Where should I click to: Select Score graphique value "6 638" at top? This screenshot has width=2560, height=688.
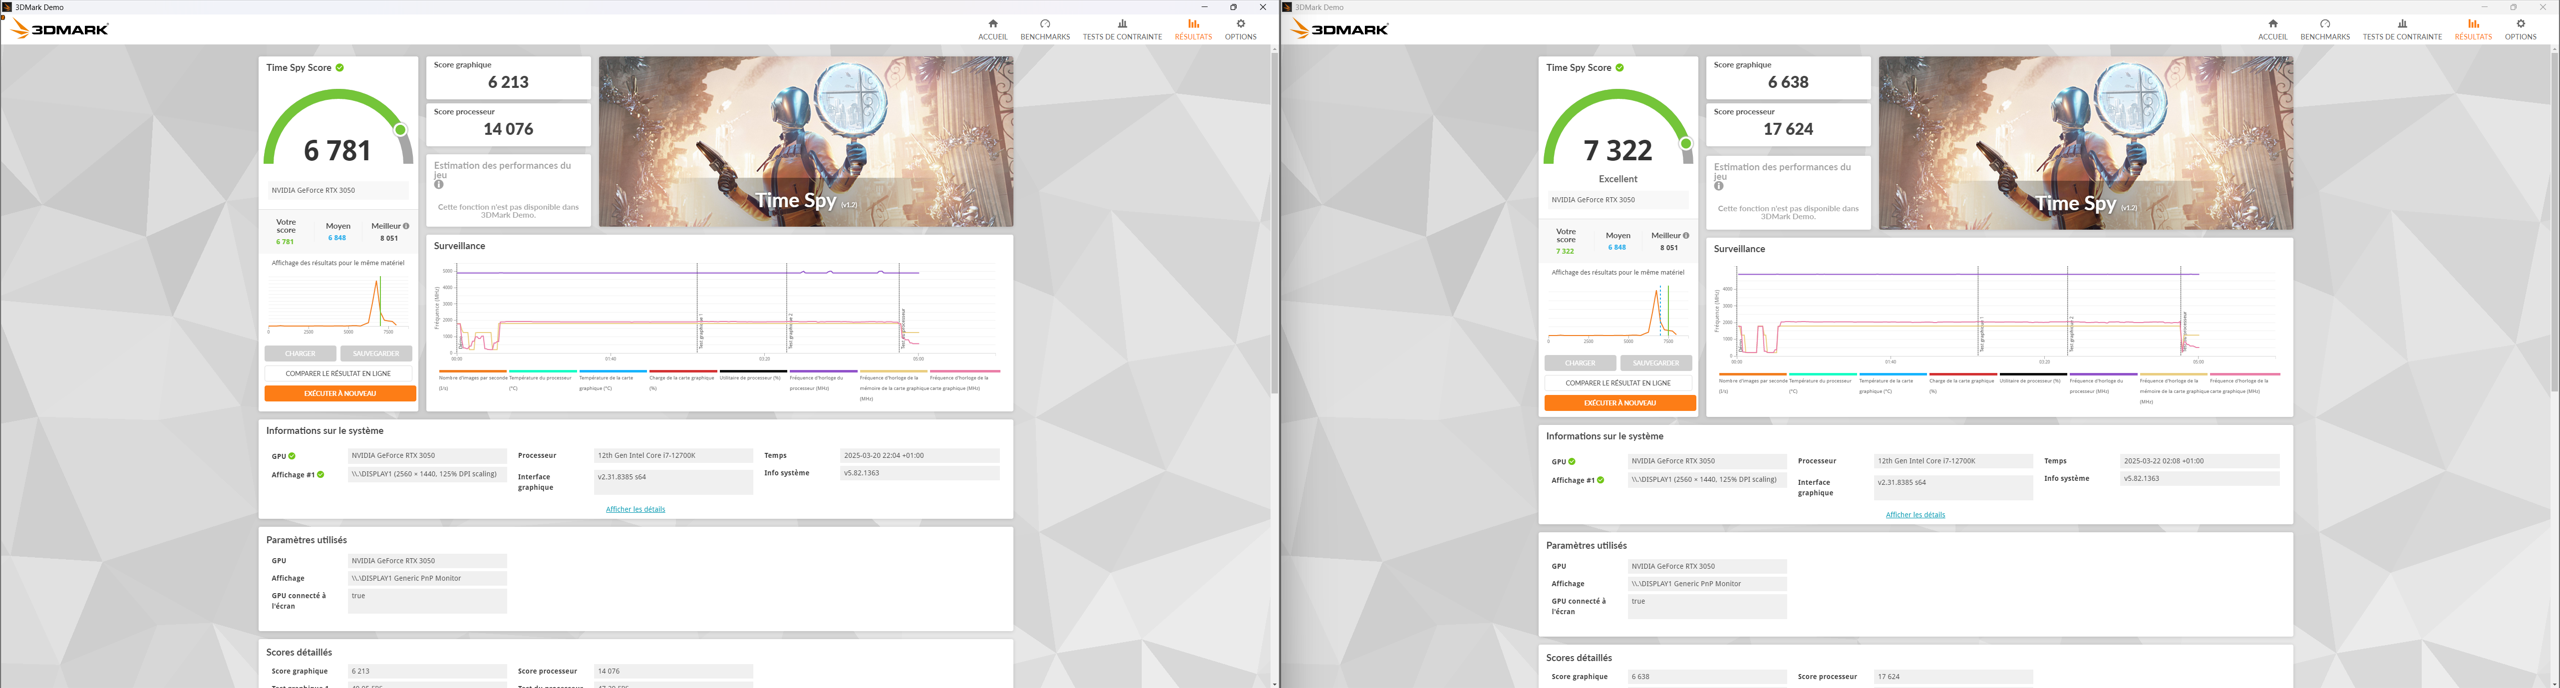(x=1788, y=82)
